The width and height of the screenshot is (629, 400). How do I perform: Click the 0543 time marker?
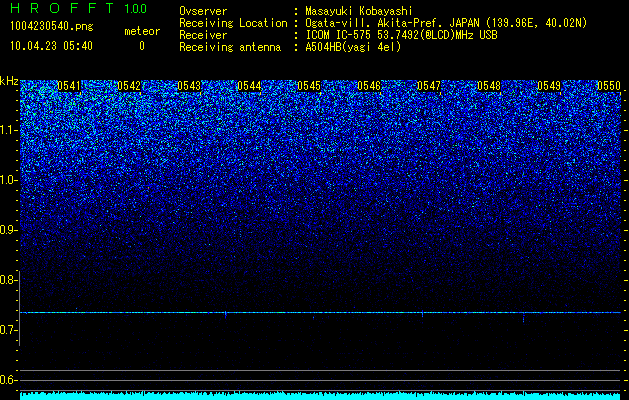189,86
